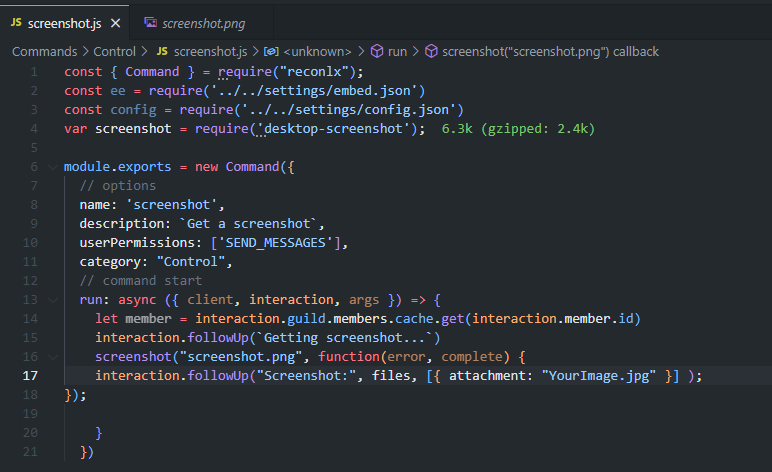Close the screenshot.js tab

pyautogui.click(x=115, y=23)
